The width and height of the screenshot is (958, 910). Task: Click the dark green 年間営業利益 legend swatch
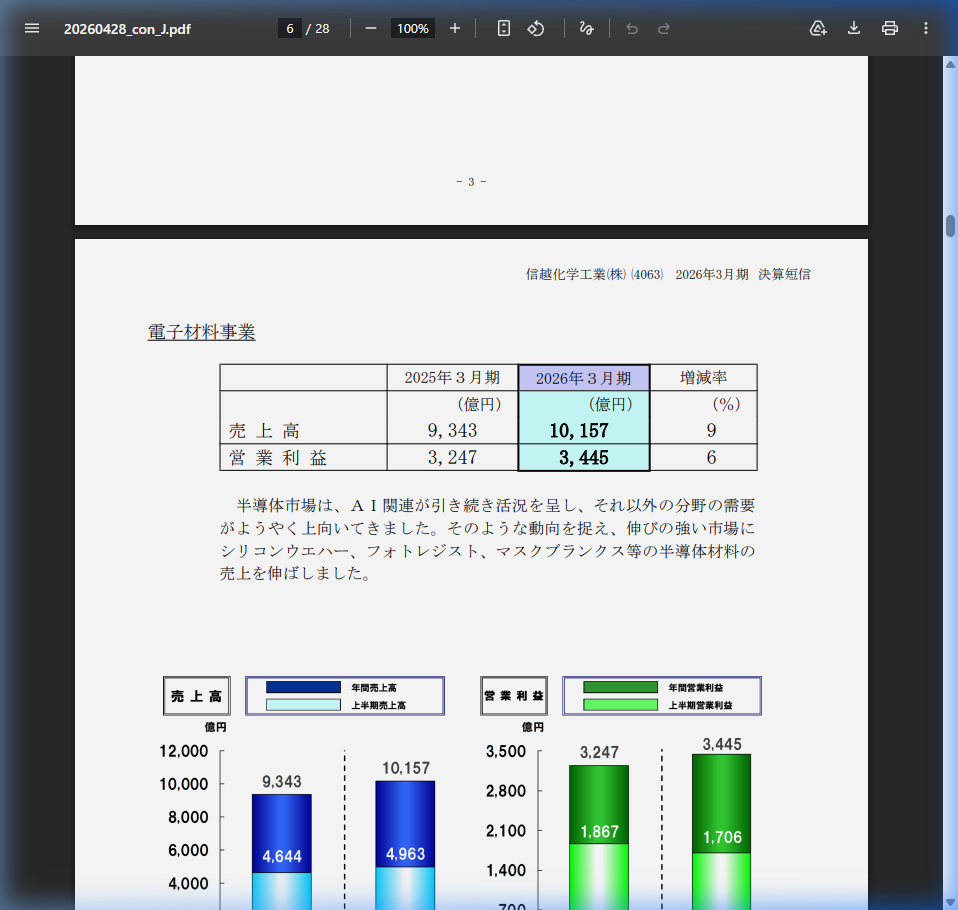click(x=620, y=687)
